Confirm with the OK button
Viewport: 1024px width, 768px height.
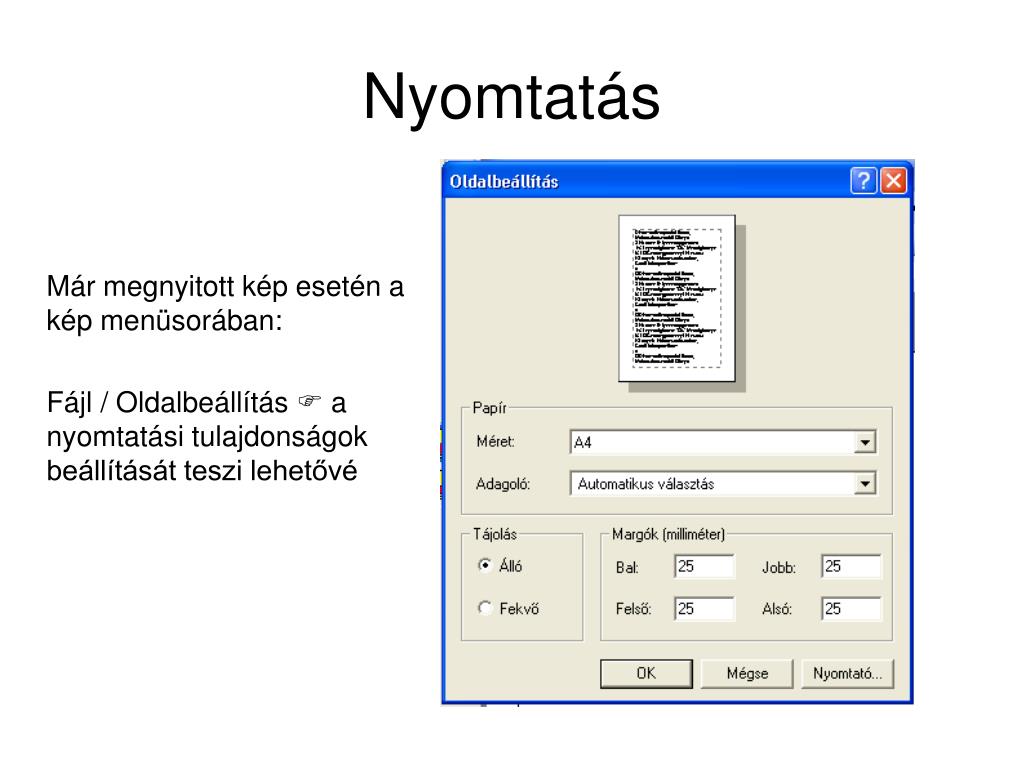pos(646,673)
